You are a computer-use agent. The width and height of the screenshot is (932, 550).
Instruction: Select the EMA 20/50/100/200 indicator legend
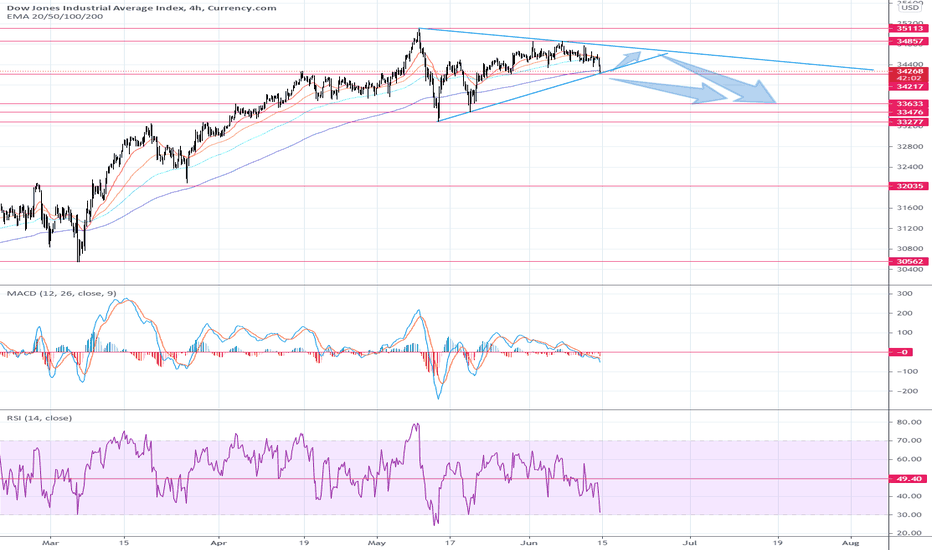click(55, 17)
